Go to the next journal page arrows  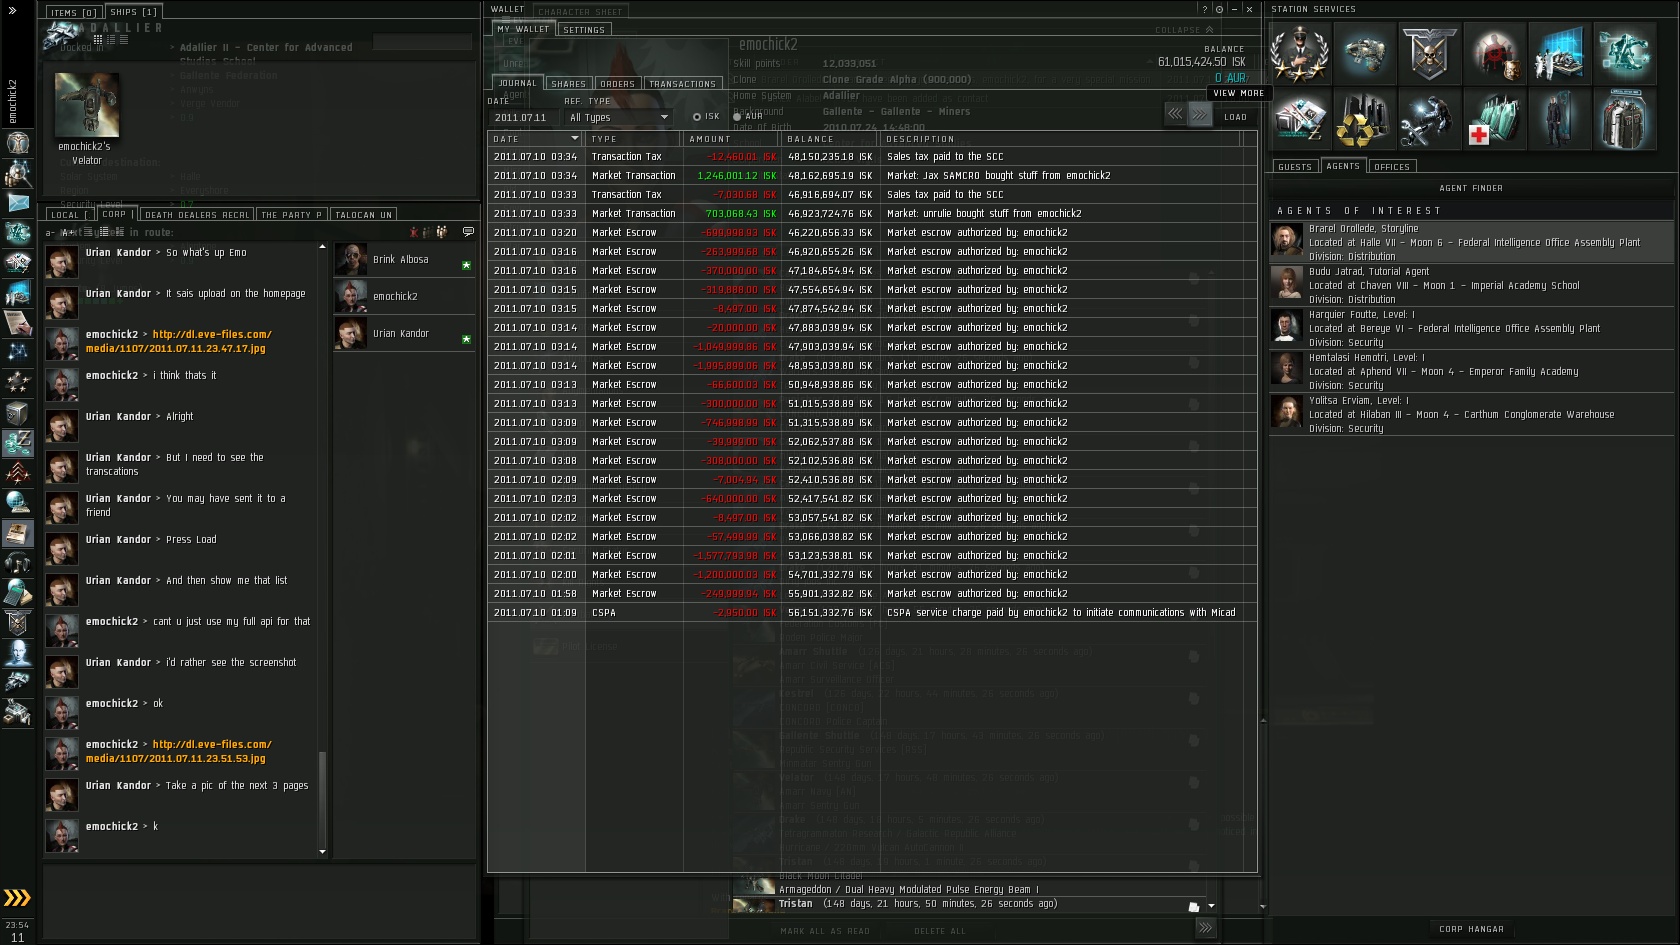(1199, 114)
